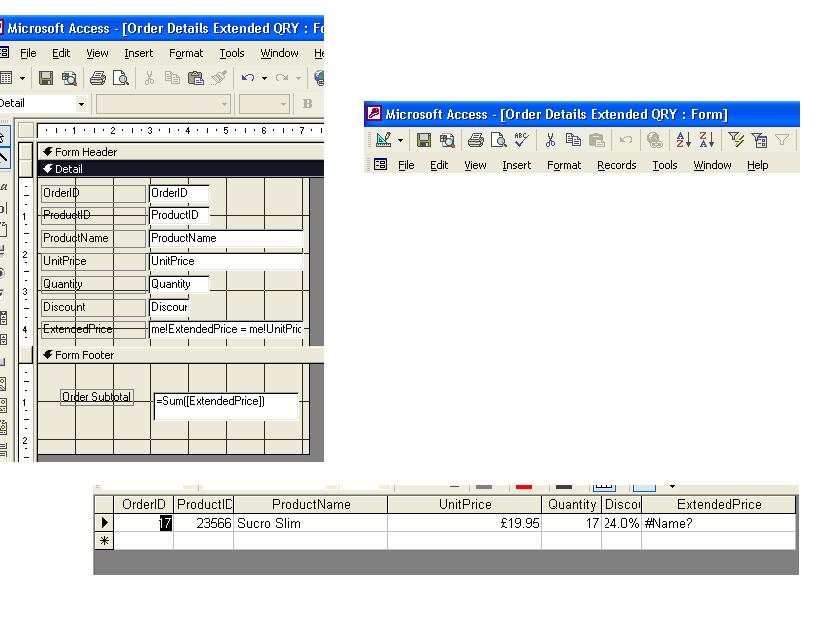Click the '£19.95' UnitPrice cell

pos(464,523)
